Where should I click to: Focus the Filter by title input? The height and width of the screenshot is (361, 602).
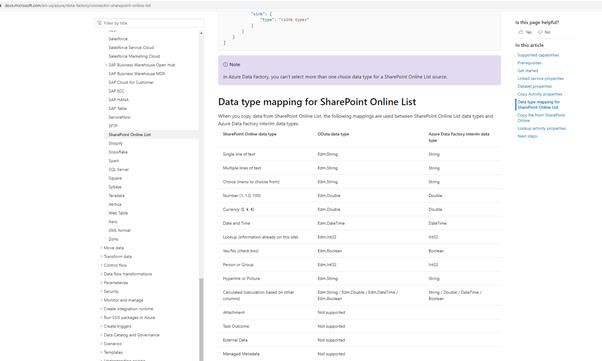click(x=150, y=23)
